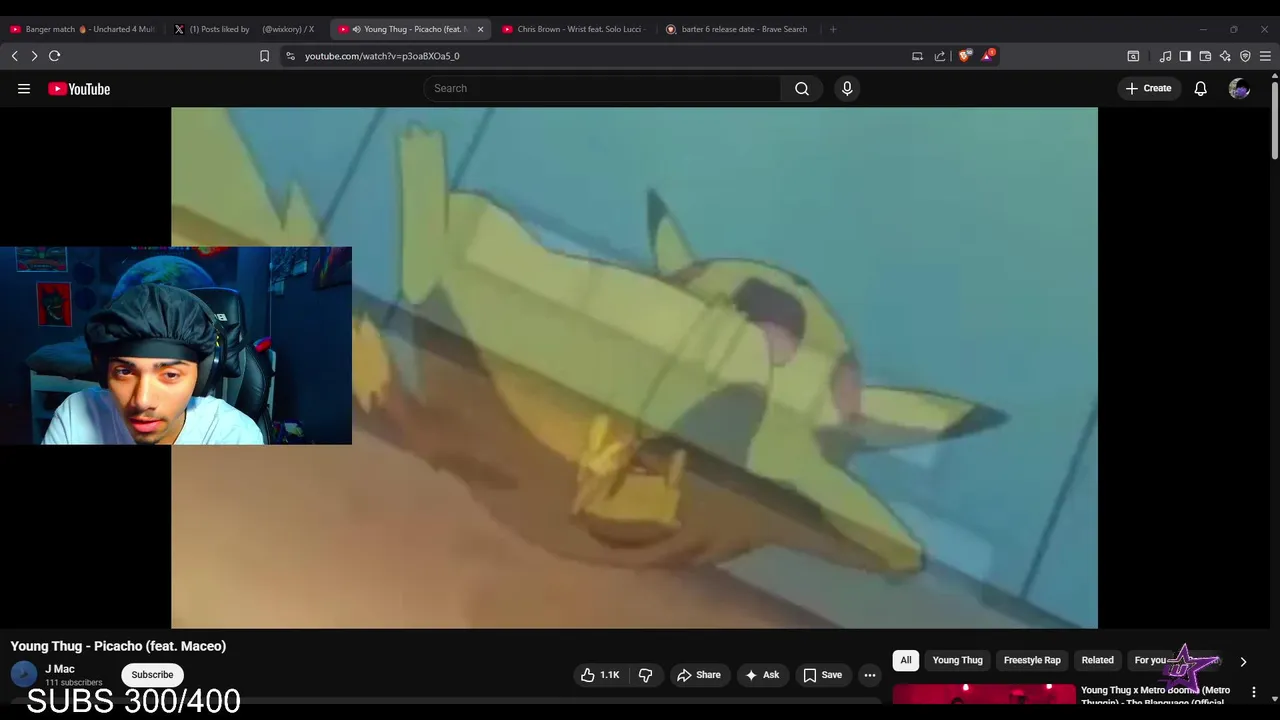
Task: Open Leo AI sparkle icon in toolbar
Action: 1225,56
